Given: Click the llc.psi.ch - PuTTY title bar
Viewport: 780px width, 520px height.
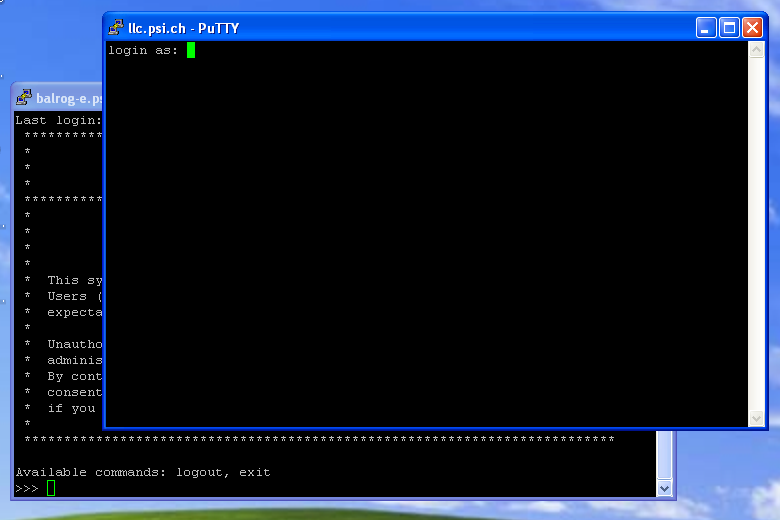Looking at the screenshot, I should tap(400, 28).
